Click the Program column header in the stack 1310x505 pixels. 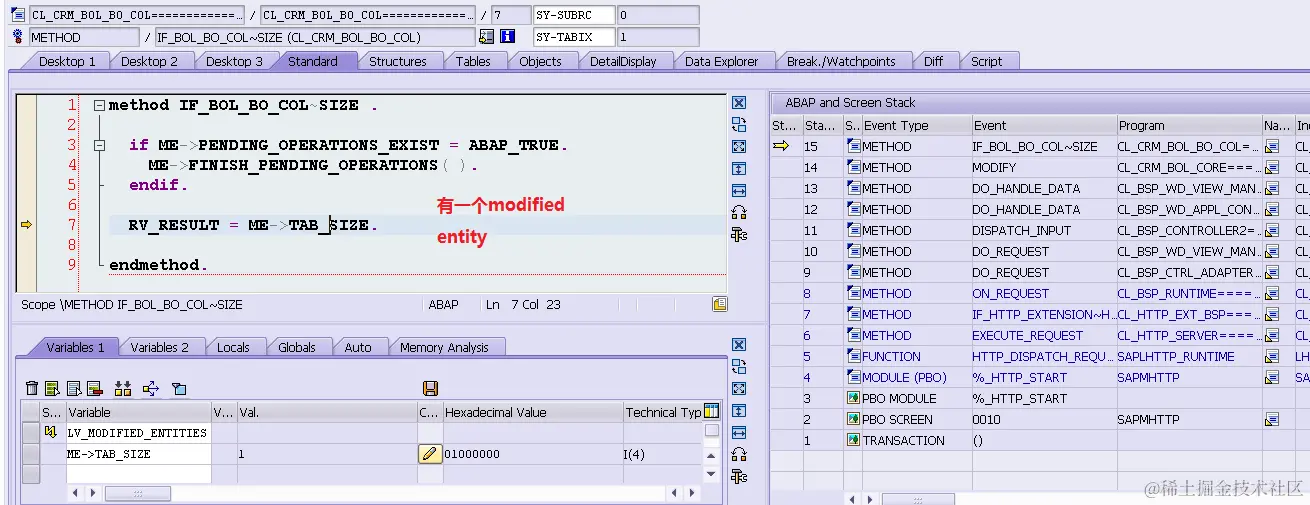point(1188,125)
